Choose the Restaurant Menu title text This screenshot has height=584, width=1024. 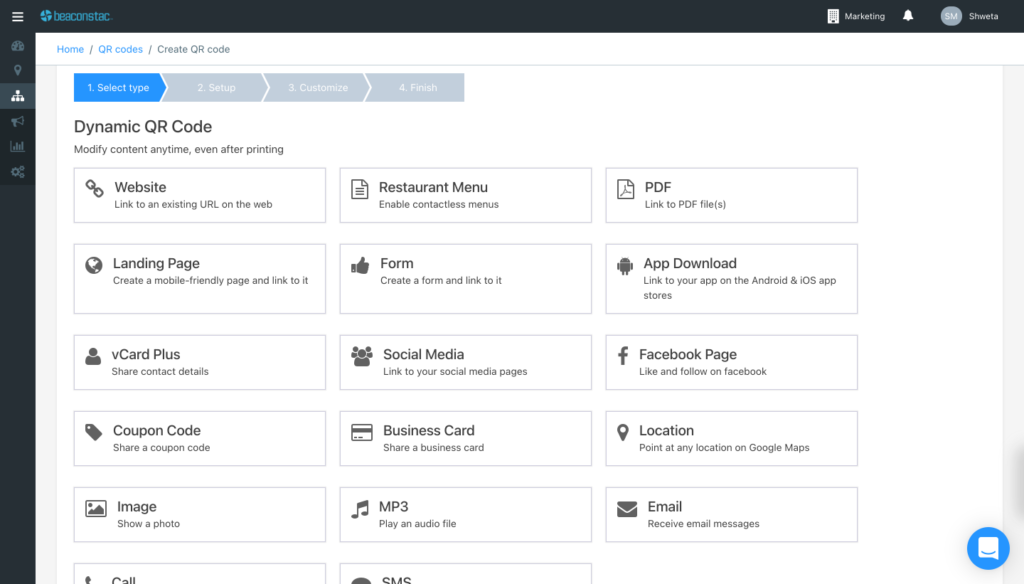point(433,187)
